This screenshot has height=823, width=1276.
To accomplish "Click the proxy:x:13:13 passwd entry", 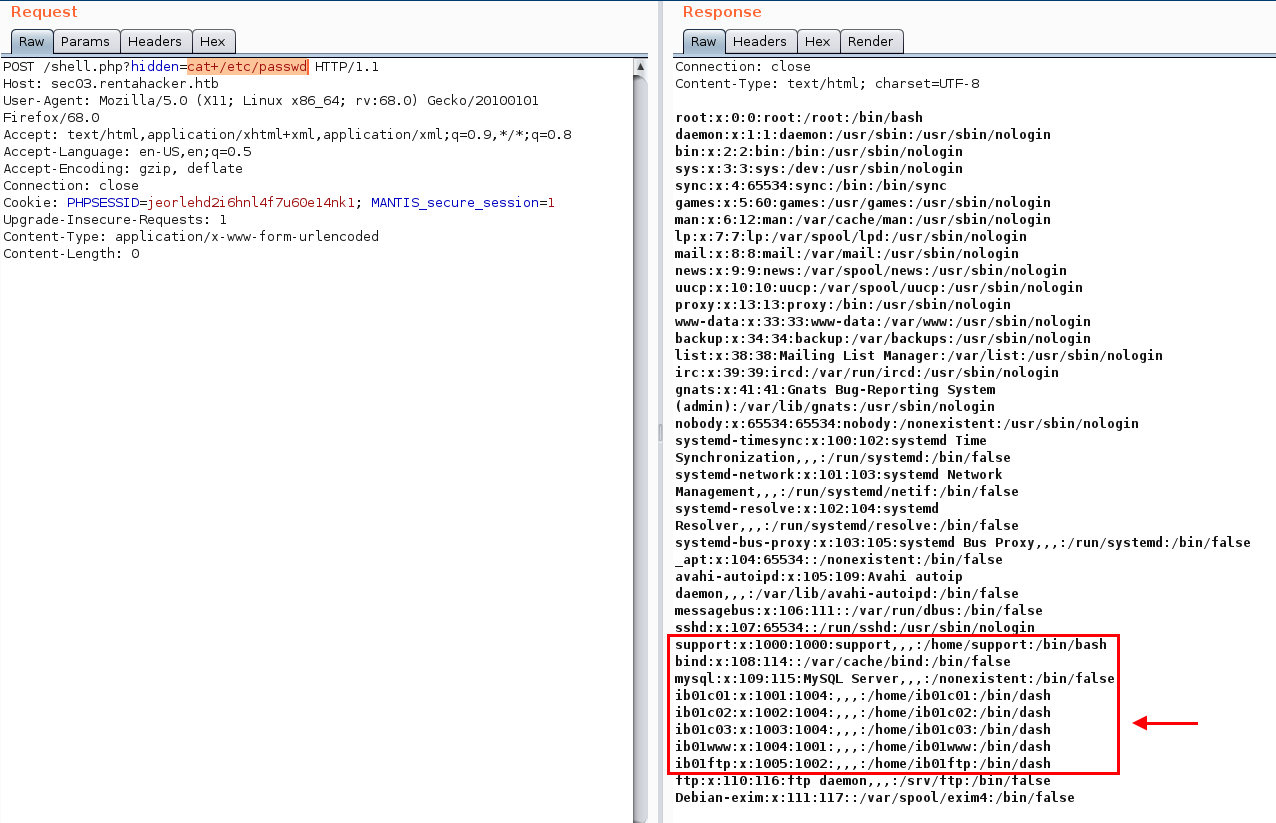I will click(x=843, y=305).
